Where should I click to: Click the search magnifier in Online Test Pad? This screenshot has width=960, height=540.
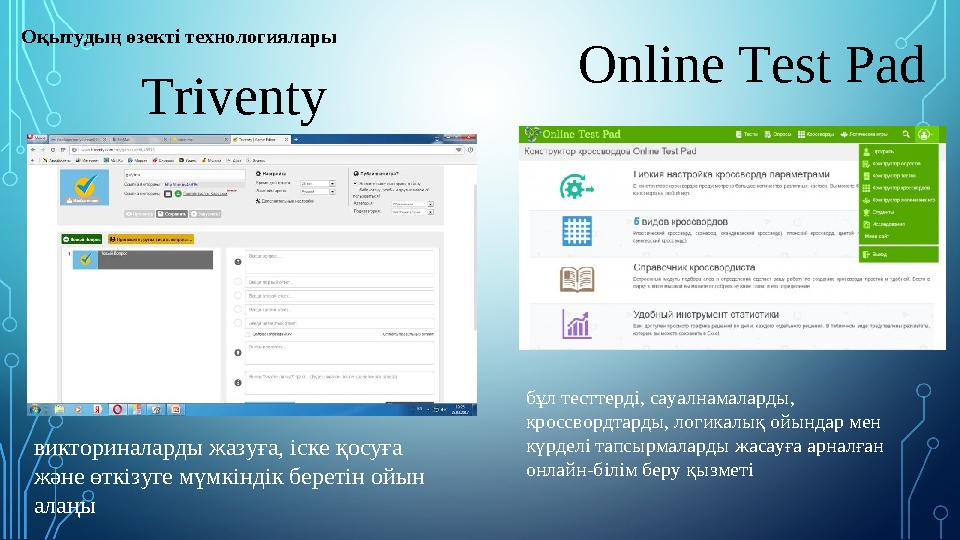coord(906,134)
